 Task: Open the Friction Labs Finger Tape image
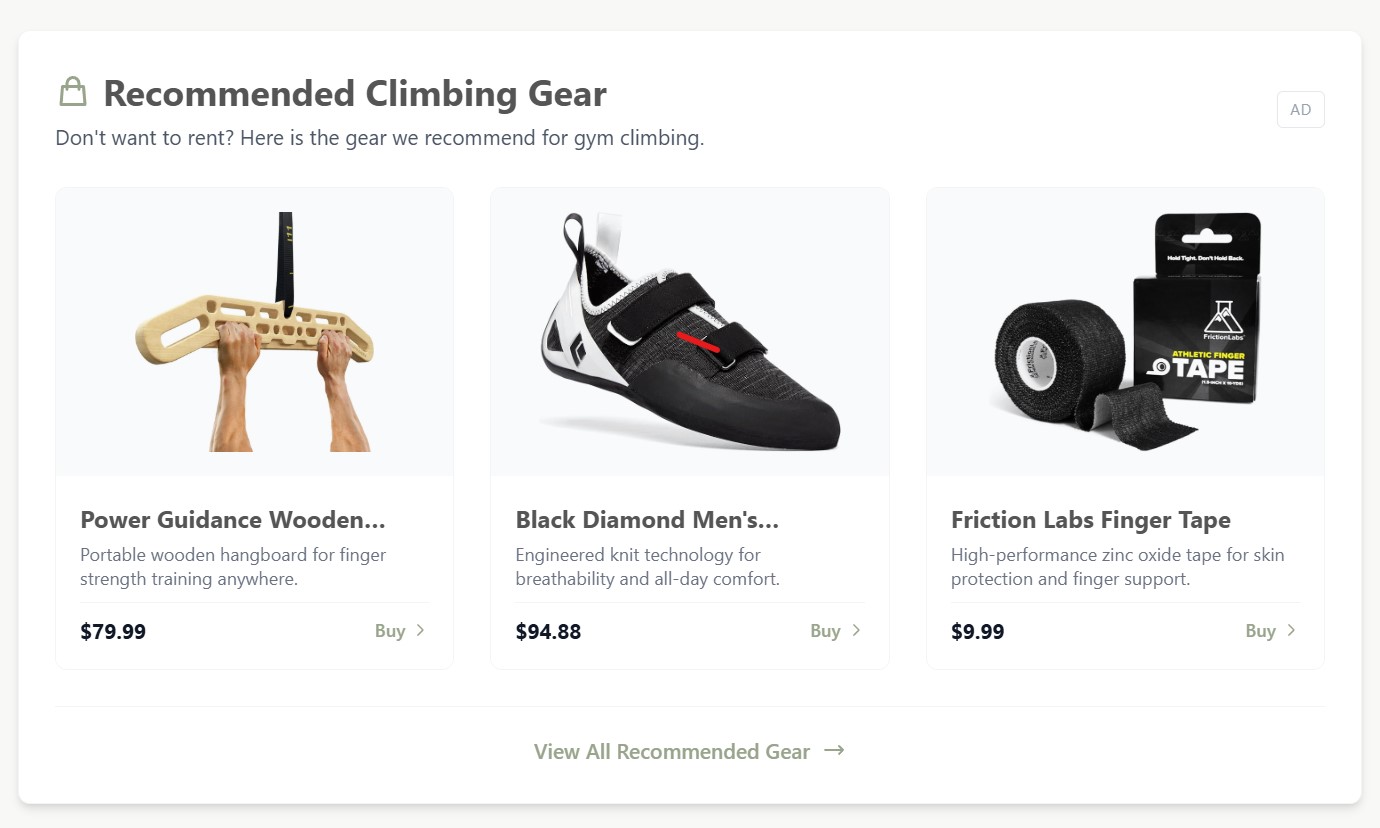coord(1125,330)
